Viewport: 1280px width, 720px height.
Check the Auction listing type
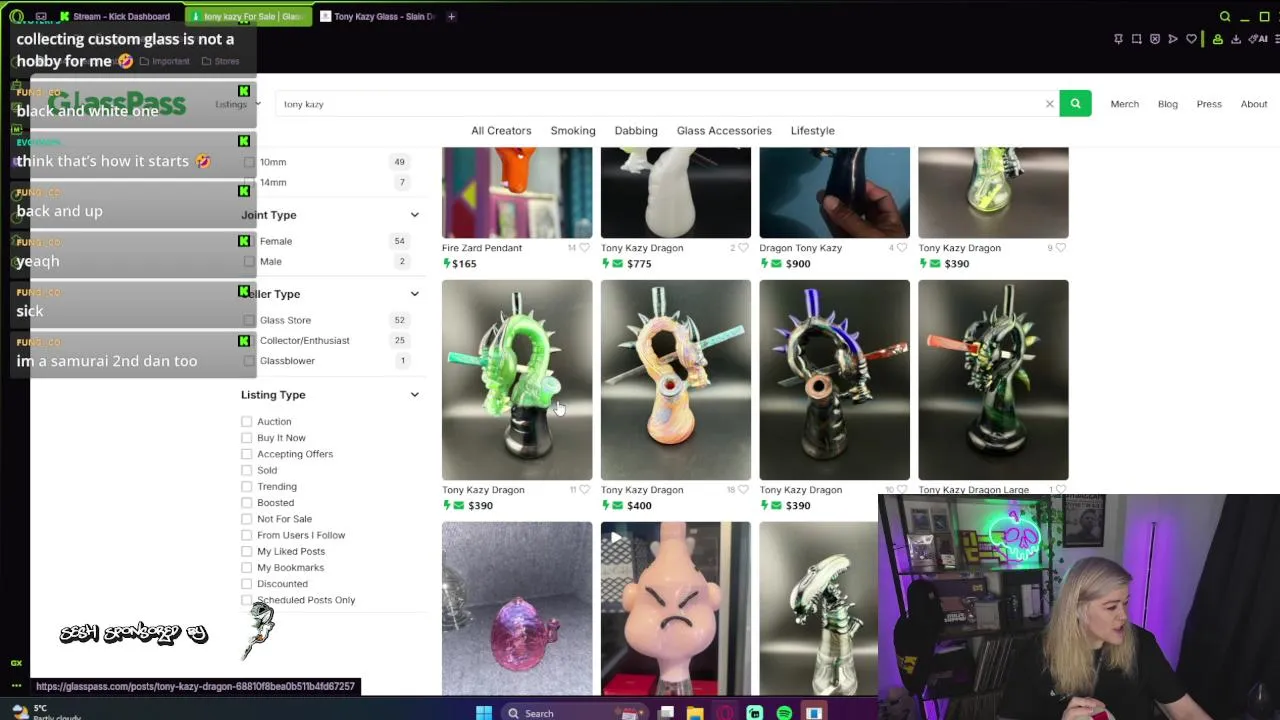[x=247, y=421]
